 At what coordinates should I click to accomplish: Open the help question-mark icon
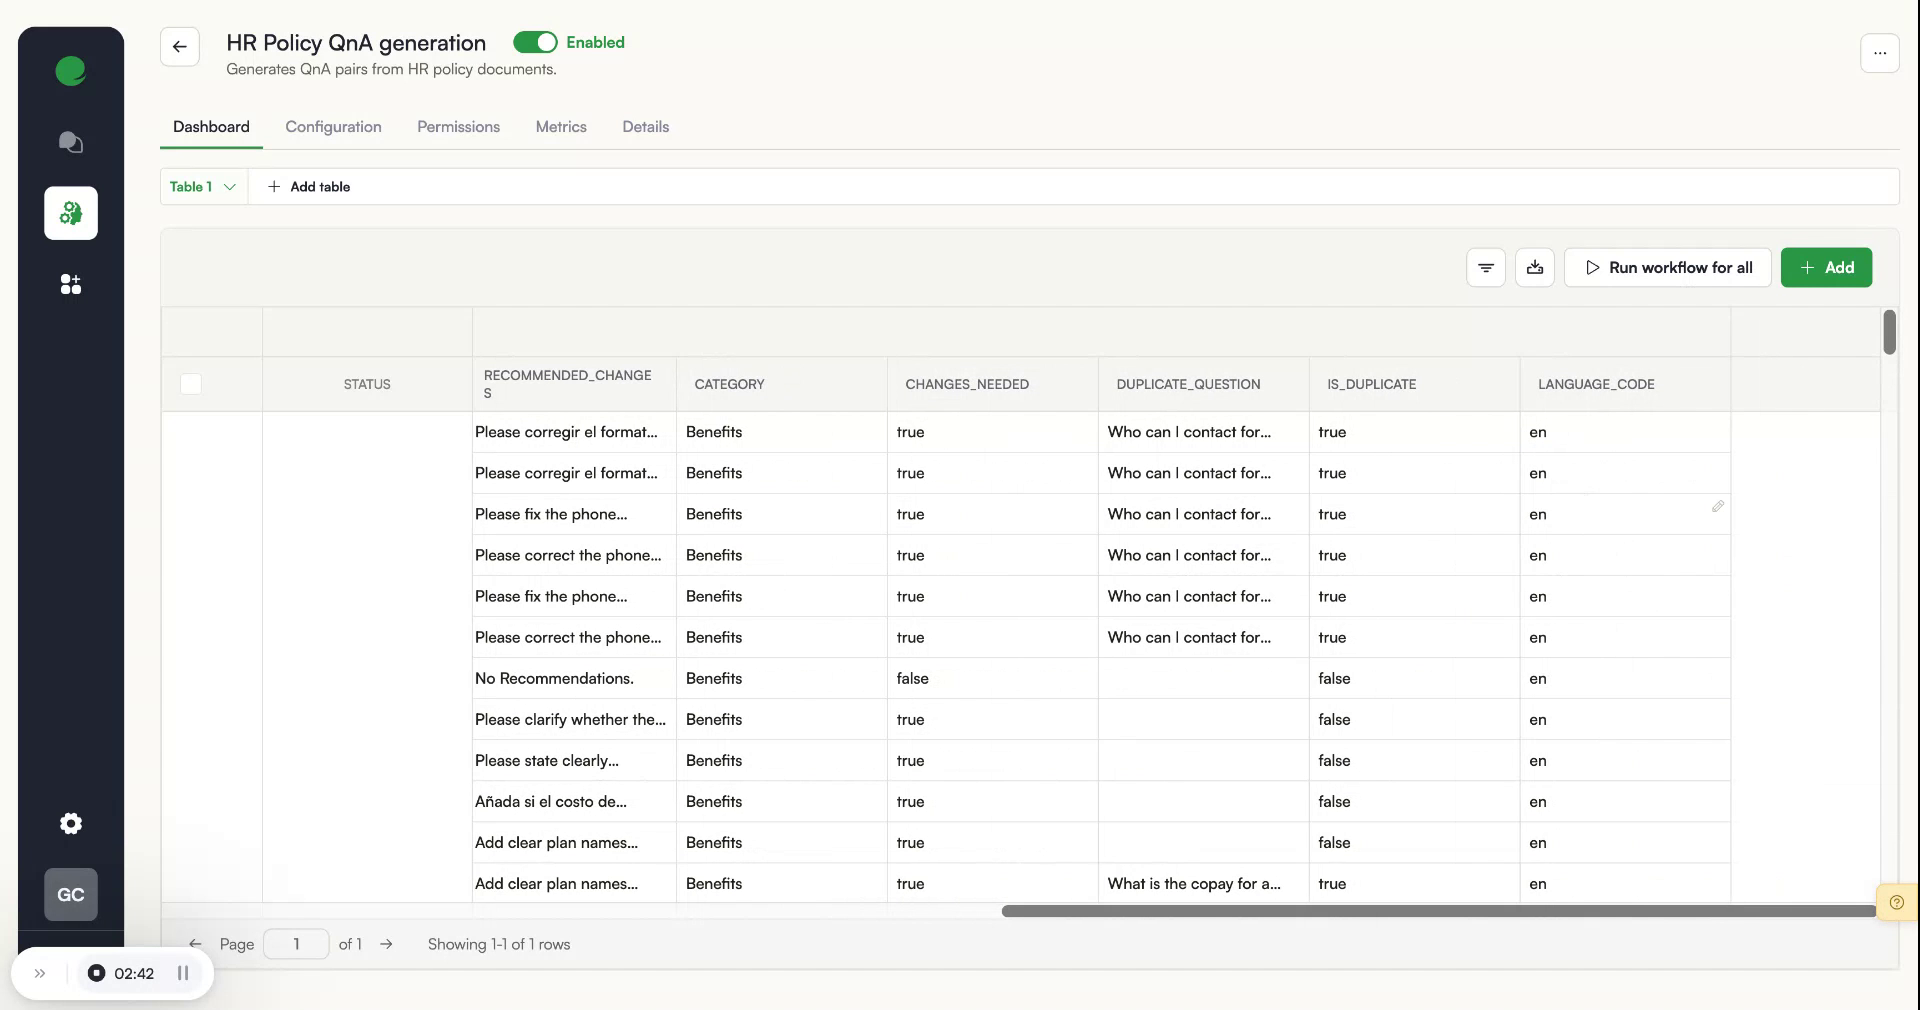1897,902
